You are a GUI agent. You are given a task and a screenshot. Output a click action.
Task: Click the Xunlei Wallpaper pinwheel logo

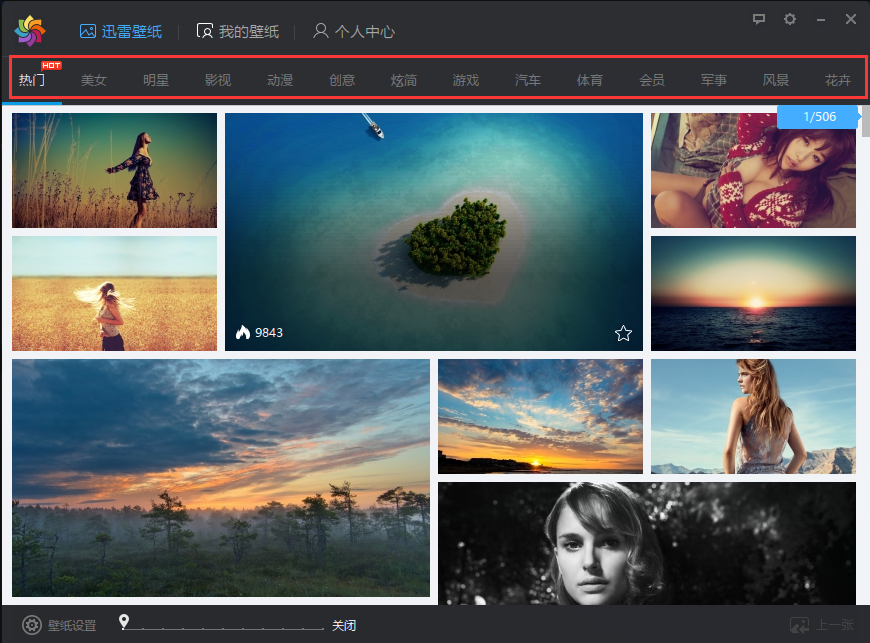[x=30, y=31]
